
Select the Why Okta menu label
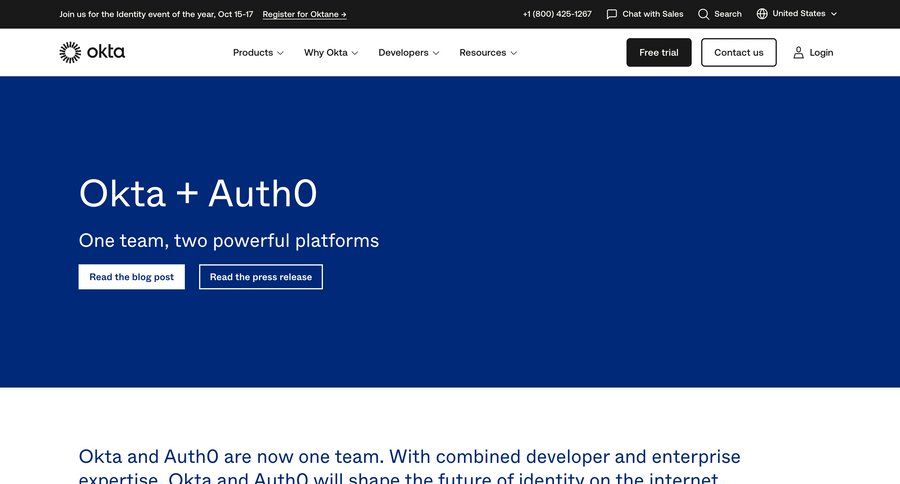click(325, 52)
